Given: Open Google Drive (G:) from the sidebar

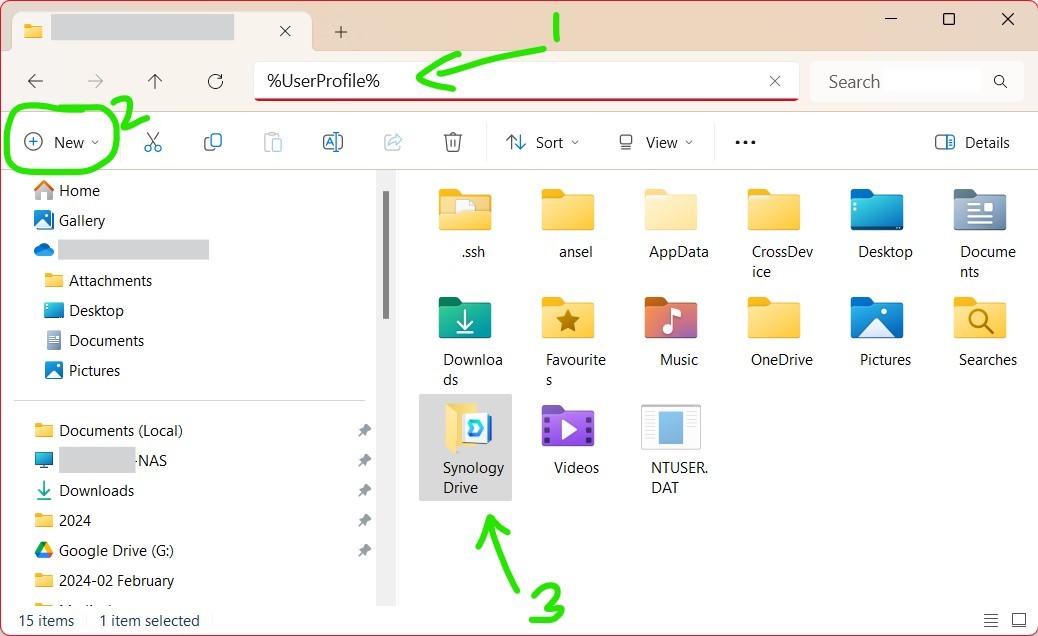Looking at the screenshot, I should point(113,550).
